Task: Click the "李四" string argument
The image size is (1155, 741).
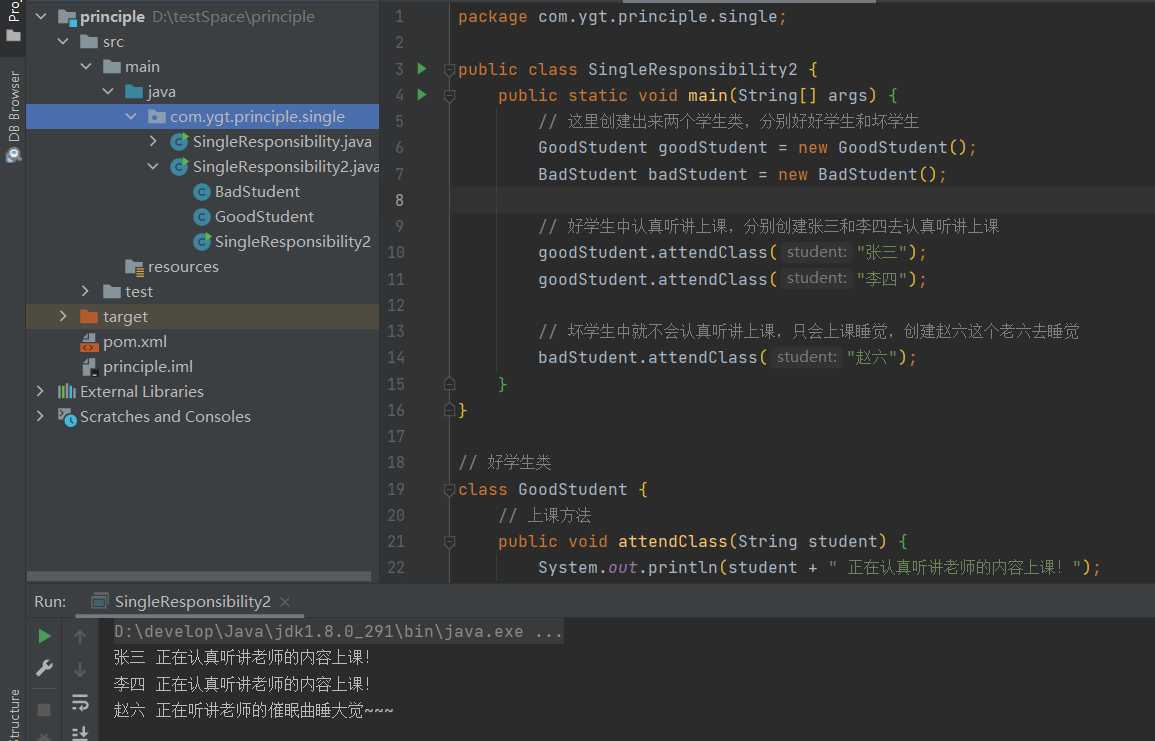Action: [882, 279]
